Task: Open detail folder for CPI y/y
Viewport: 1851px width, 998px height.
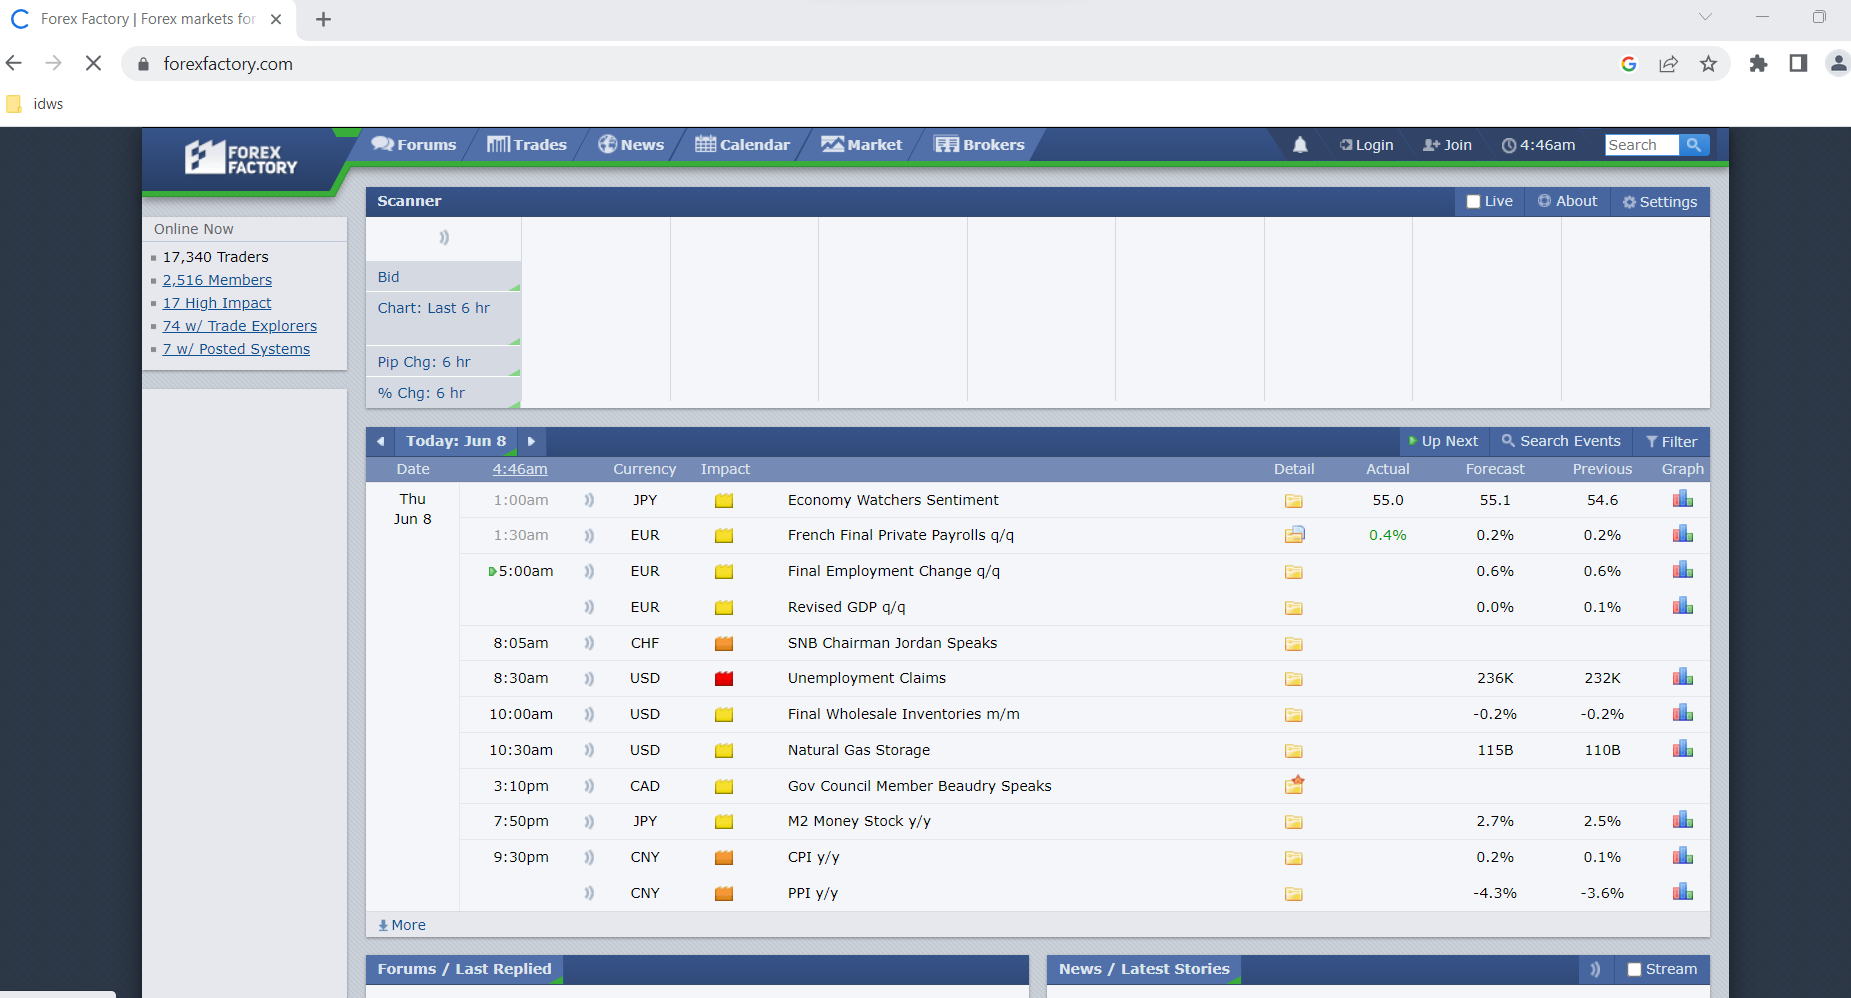Action: tap(1294, 857)
